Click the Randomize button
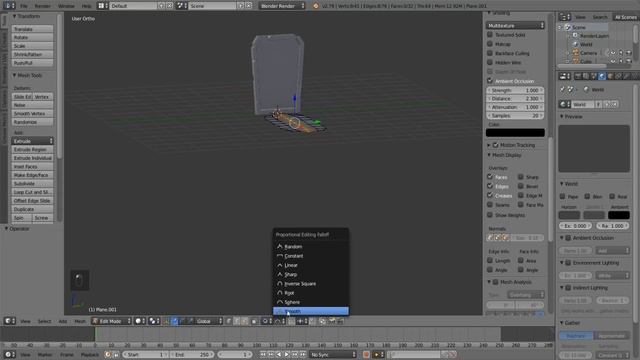 32,122
